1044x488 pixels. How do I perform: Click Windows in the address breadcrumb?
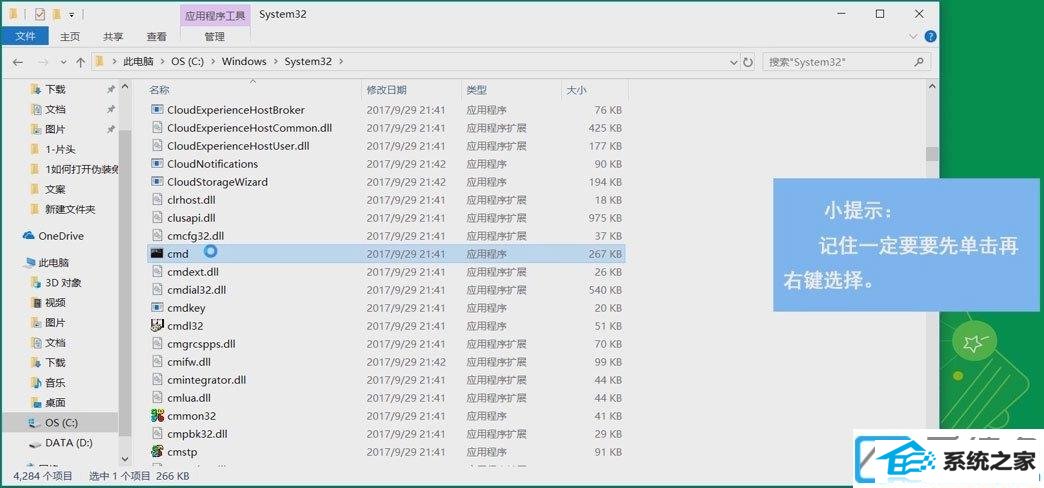pos(244,61)
